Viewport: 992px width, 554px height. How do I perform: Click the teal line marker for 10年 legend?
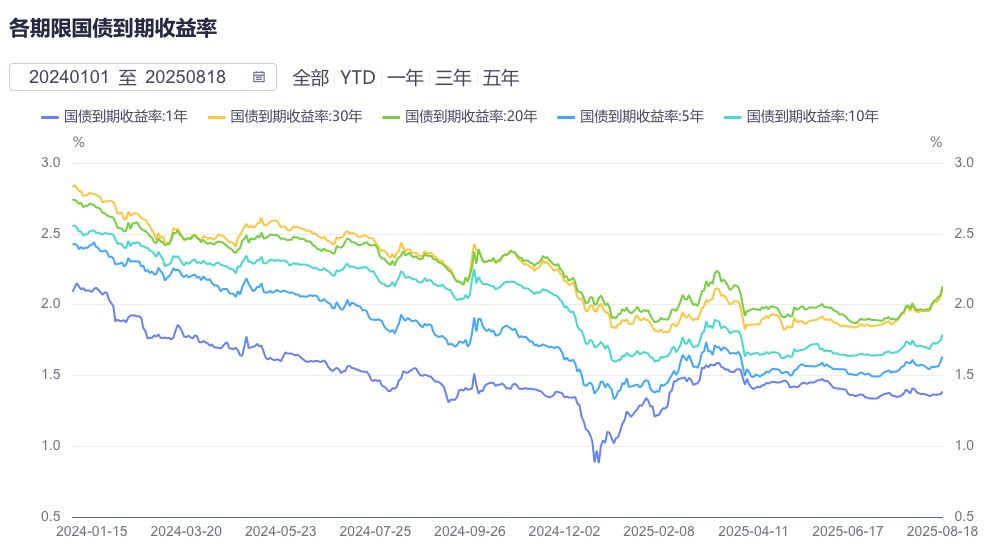pyautogui.click(x=733, y=117)
